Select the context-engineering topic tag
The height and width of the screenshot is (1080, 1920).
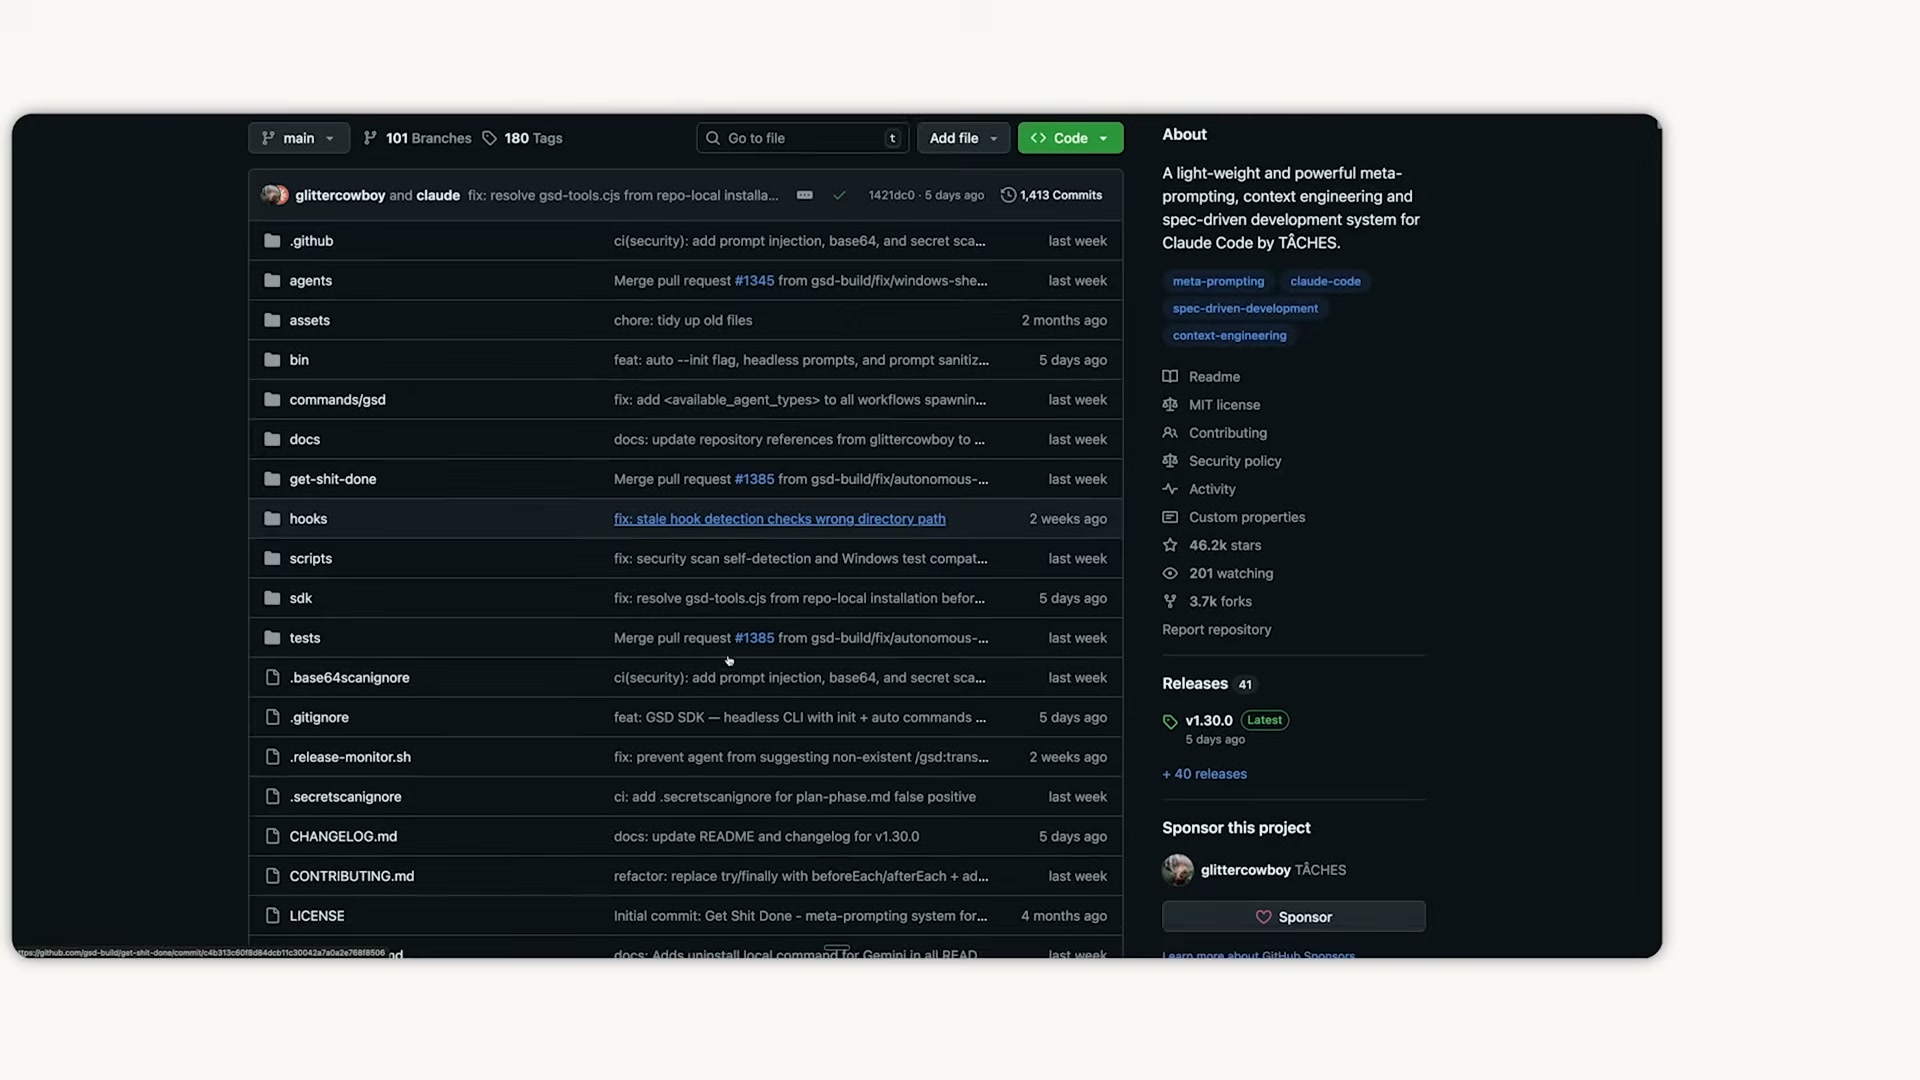point(1229,335)
